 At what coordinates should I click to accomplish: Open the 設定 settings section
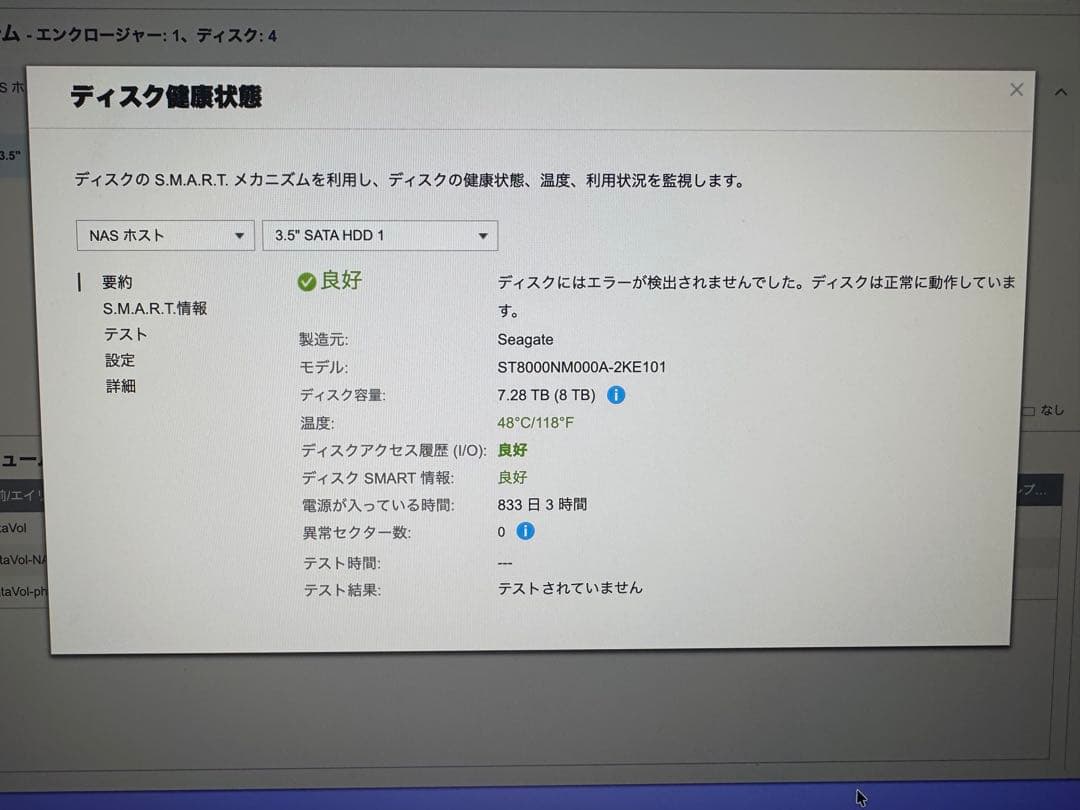120,360
